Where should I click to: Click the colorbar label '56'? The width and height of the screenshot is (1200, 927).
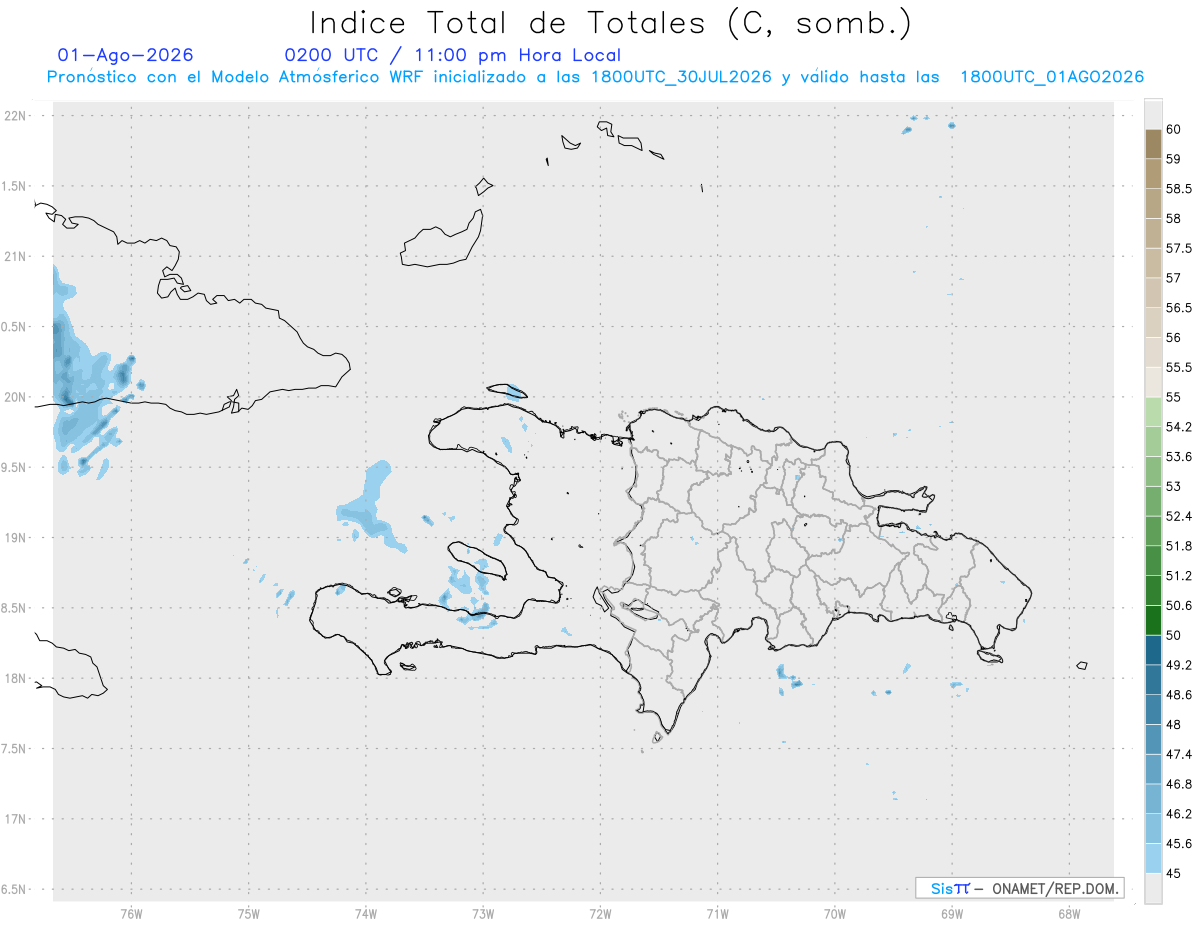tap(1174, 338)
